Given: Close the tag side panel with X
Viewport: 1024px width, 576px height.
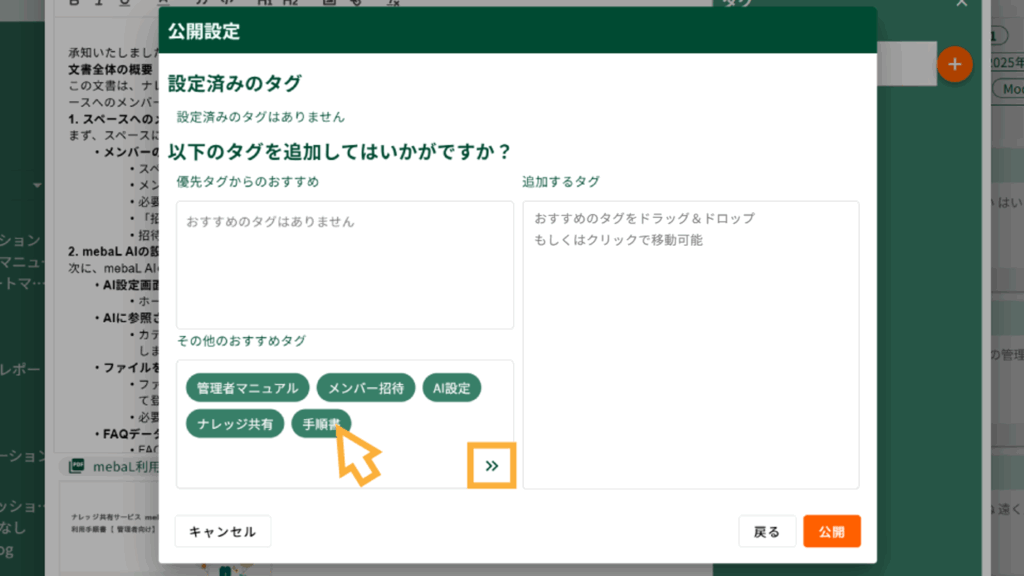Looking at the screenshot, I should tap(962, 4).
